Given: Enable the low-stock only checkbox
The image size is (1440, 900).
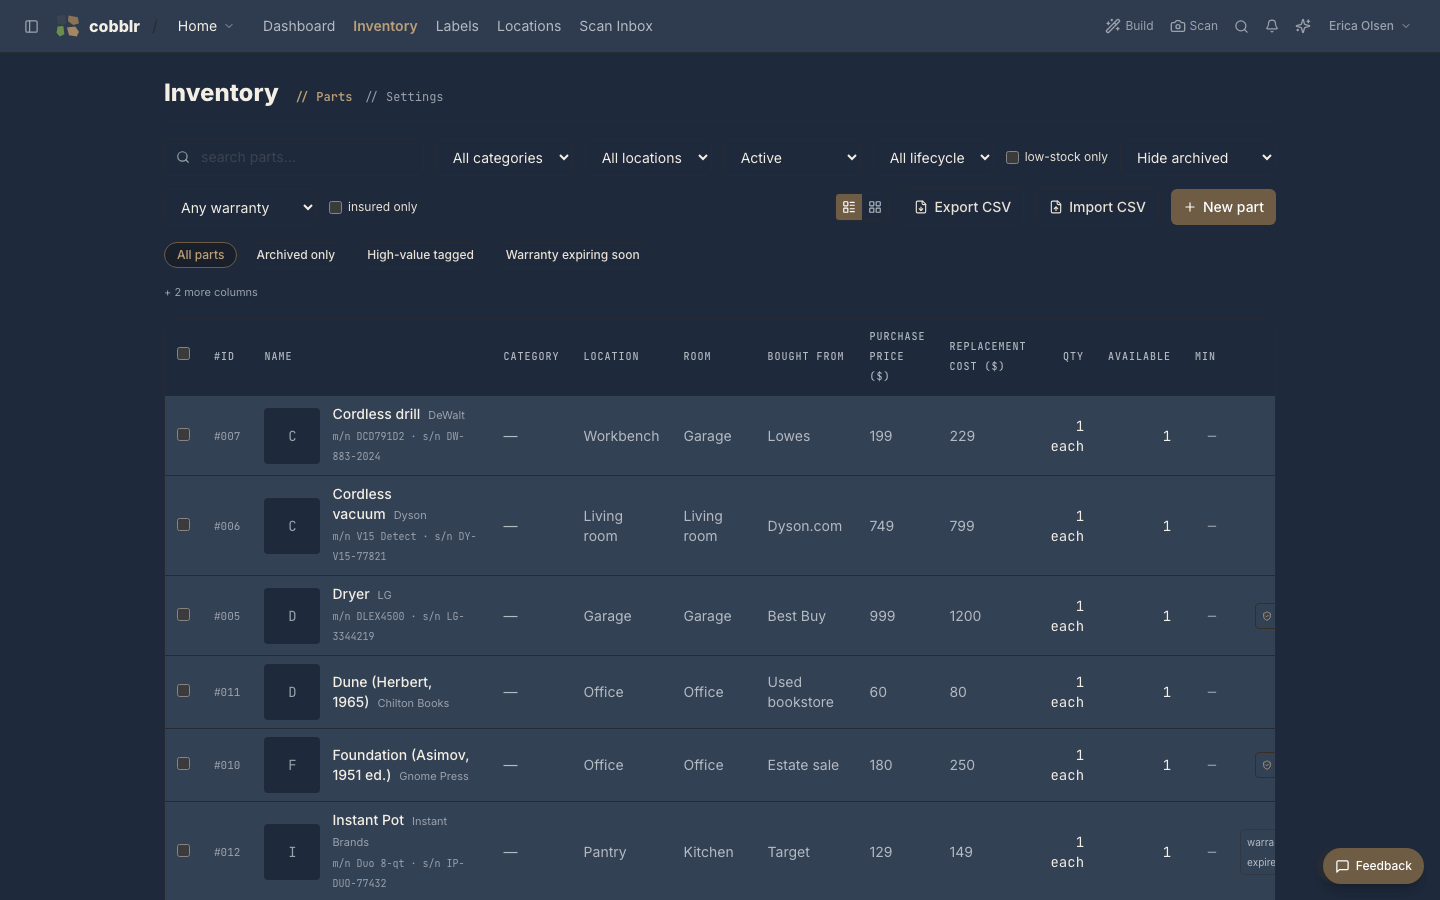Looking at the screenshot, I should pyautogui.click(x=1012, y=157).
